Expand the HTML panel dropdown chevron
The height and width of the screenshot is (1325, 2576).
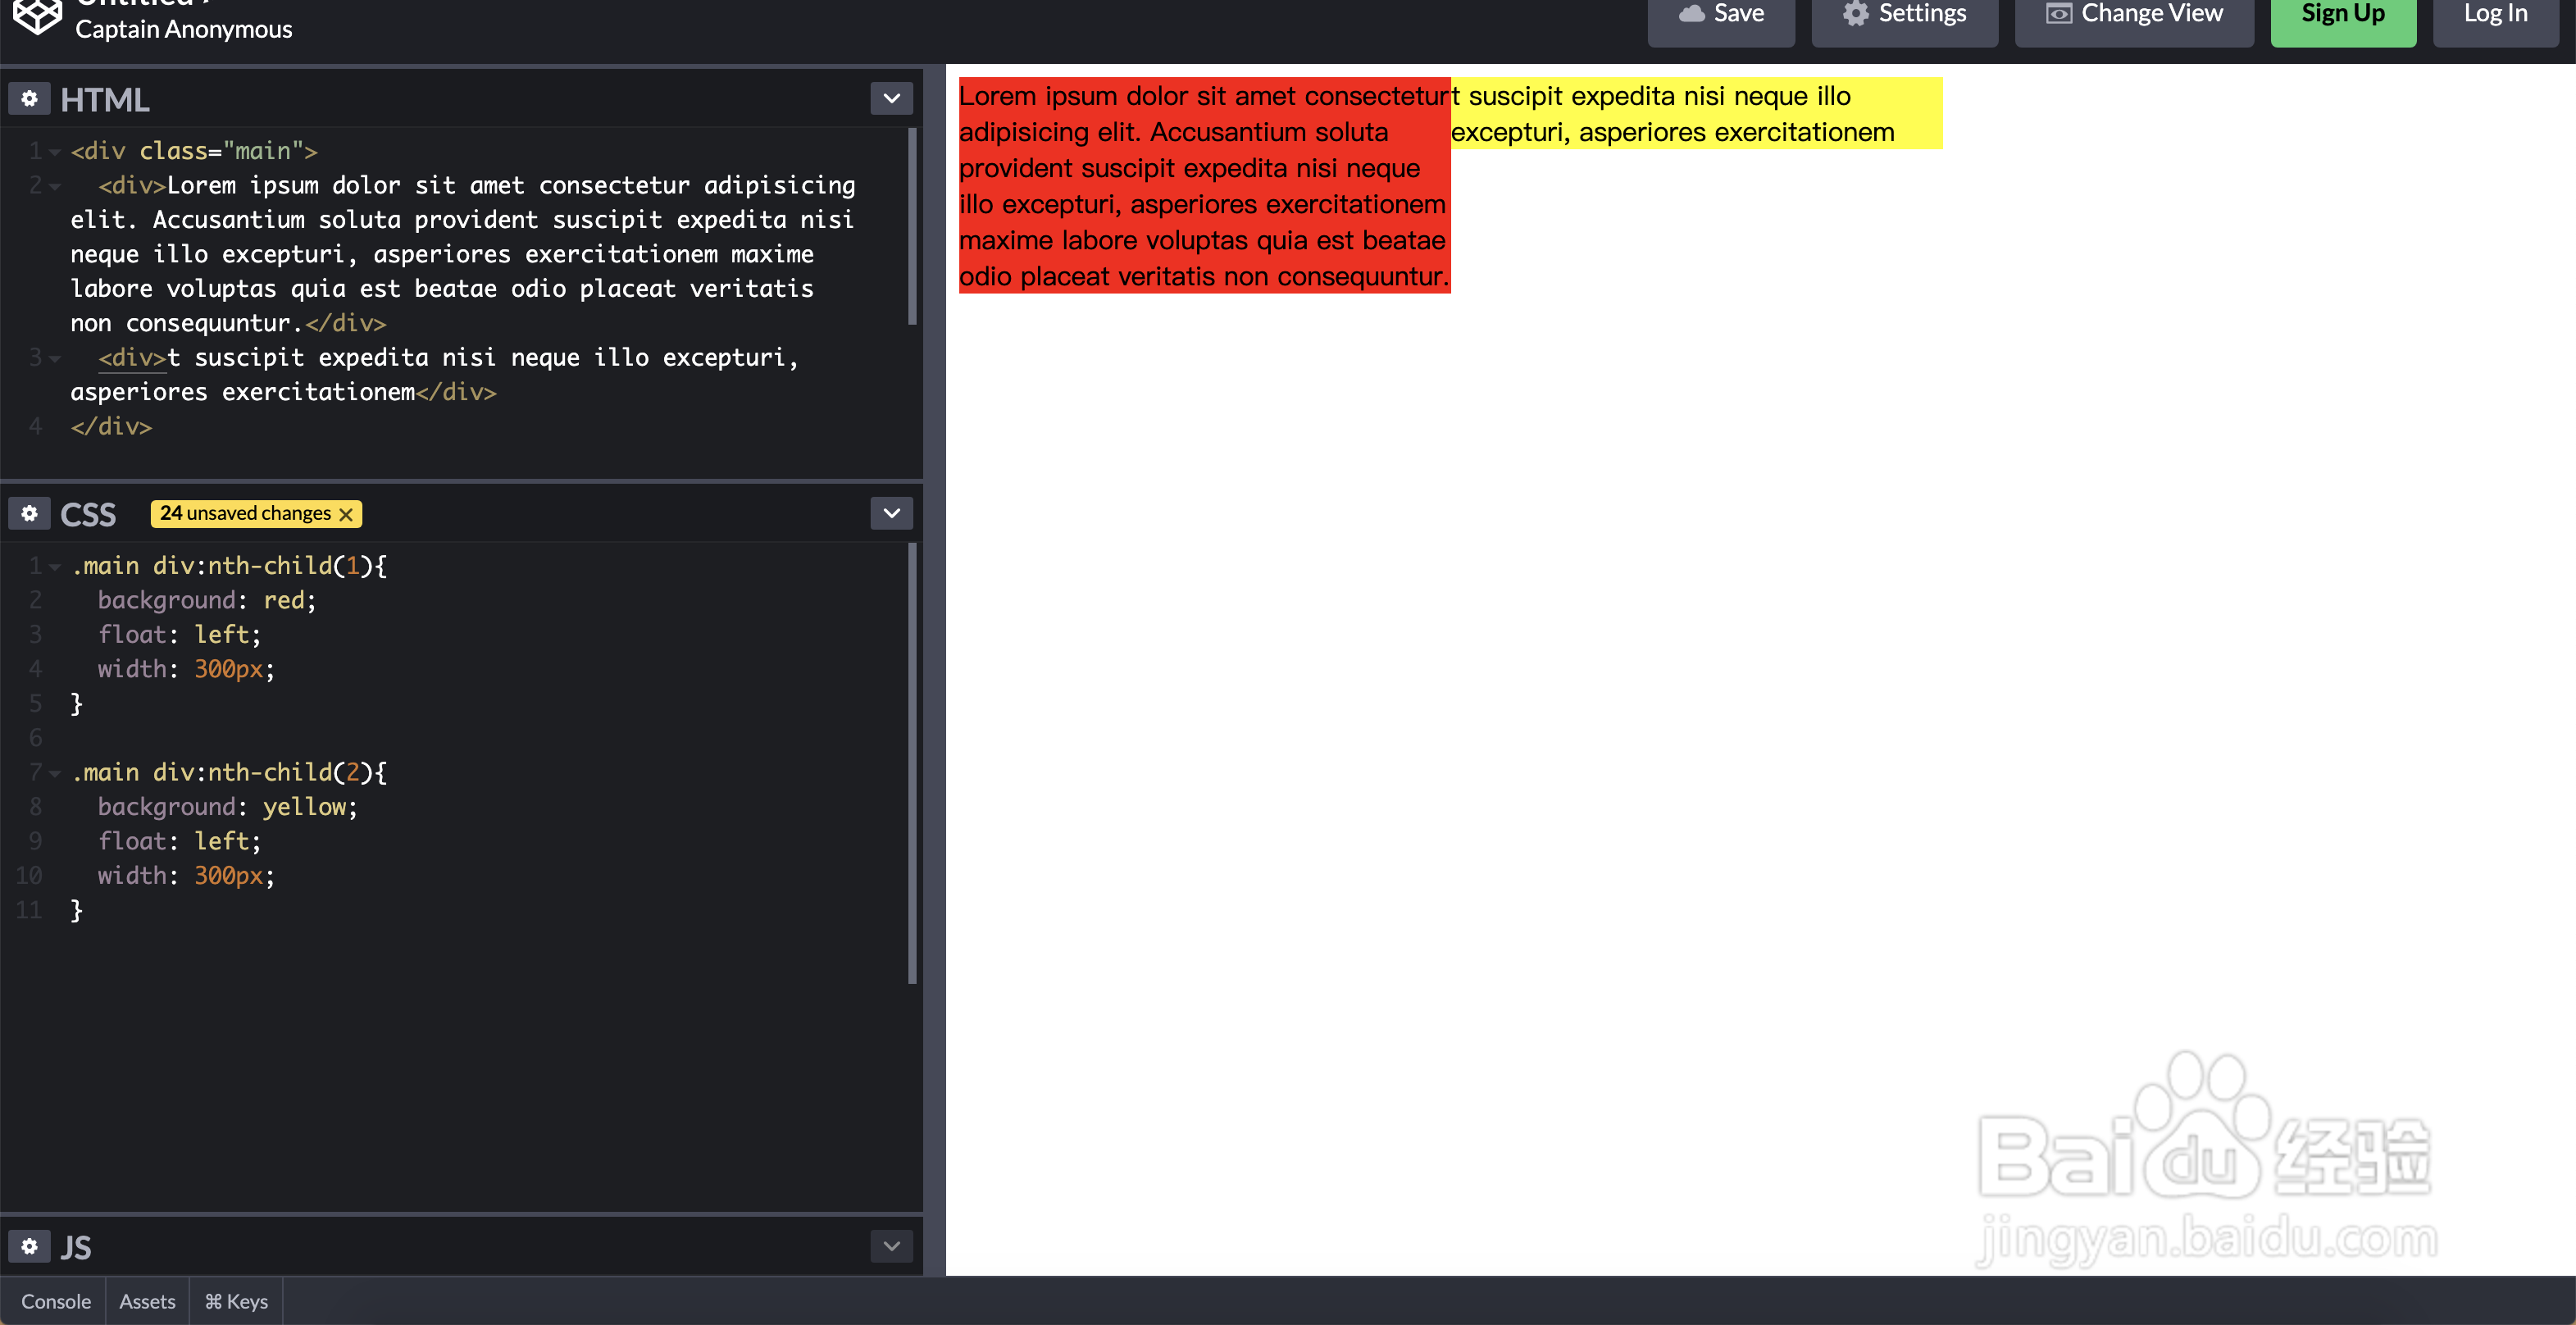(x=891, y=99)
